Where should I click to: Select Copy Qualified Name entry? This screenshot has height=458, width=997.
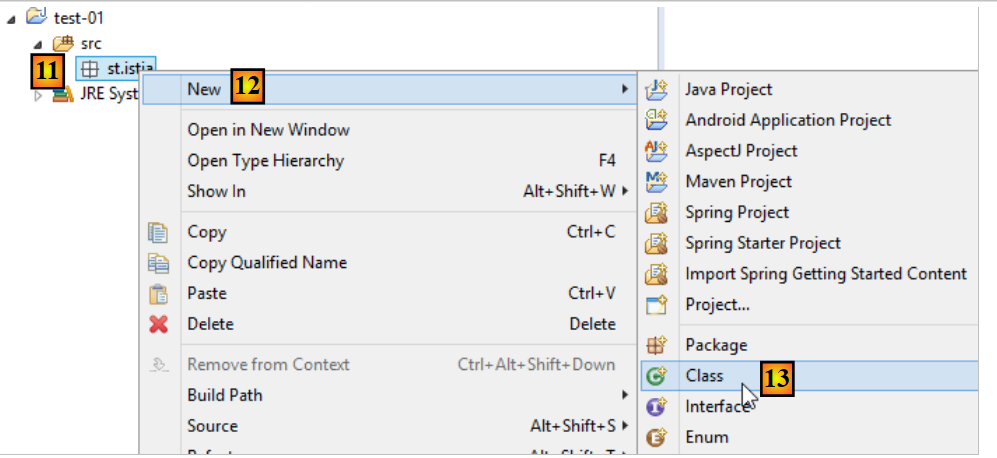pos(267,263)
